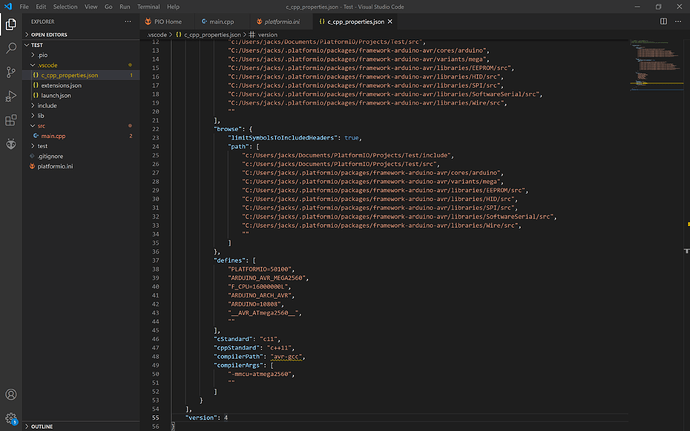690x431 pixels.
Task: Click the "PLATFORMIO=50100" define
Action: click(x=260, y=269)
